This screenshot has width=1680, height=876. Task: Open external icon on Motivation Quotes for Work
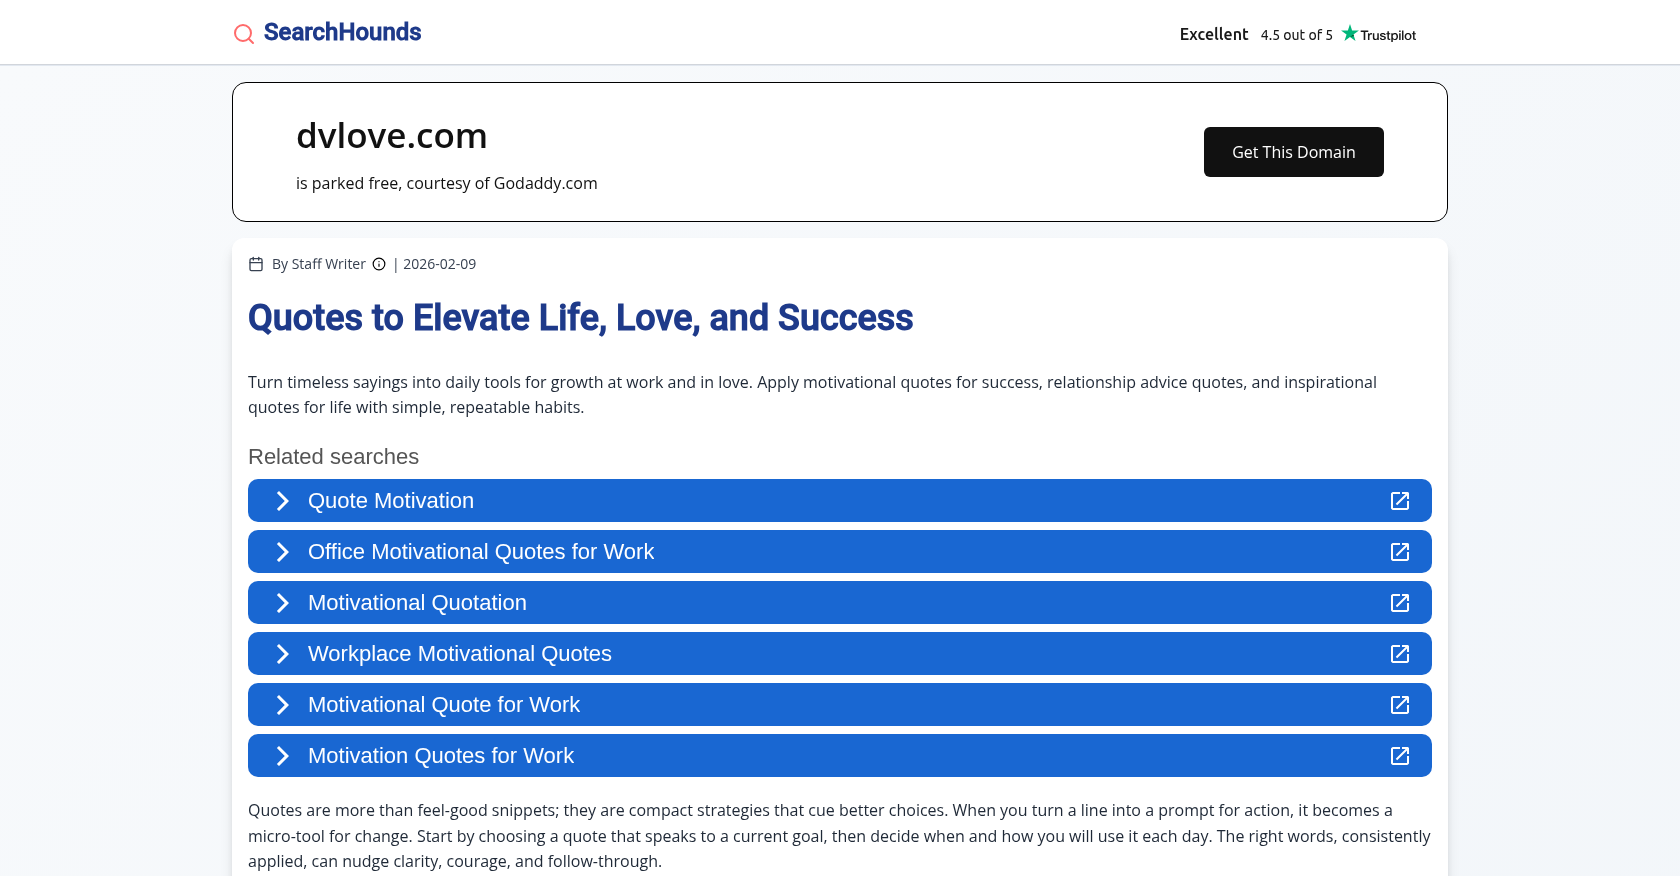click(x=1400, y=756)
